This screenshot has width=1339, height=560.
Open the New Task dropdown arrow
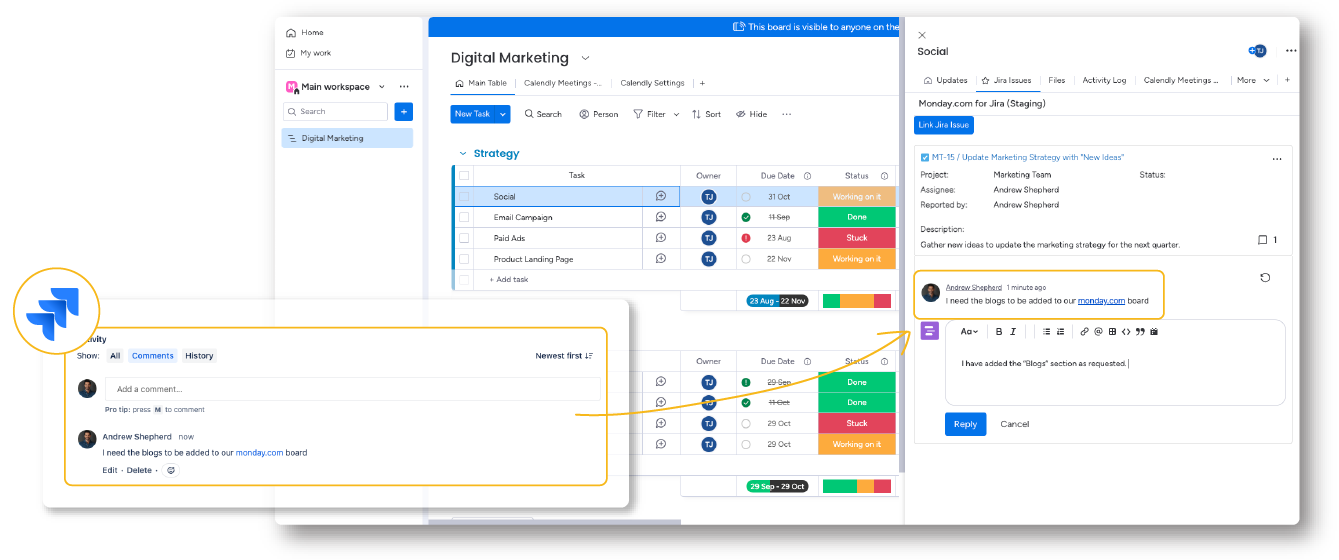(503, 114)
